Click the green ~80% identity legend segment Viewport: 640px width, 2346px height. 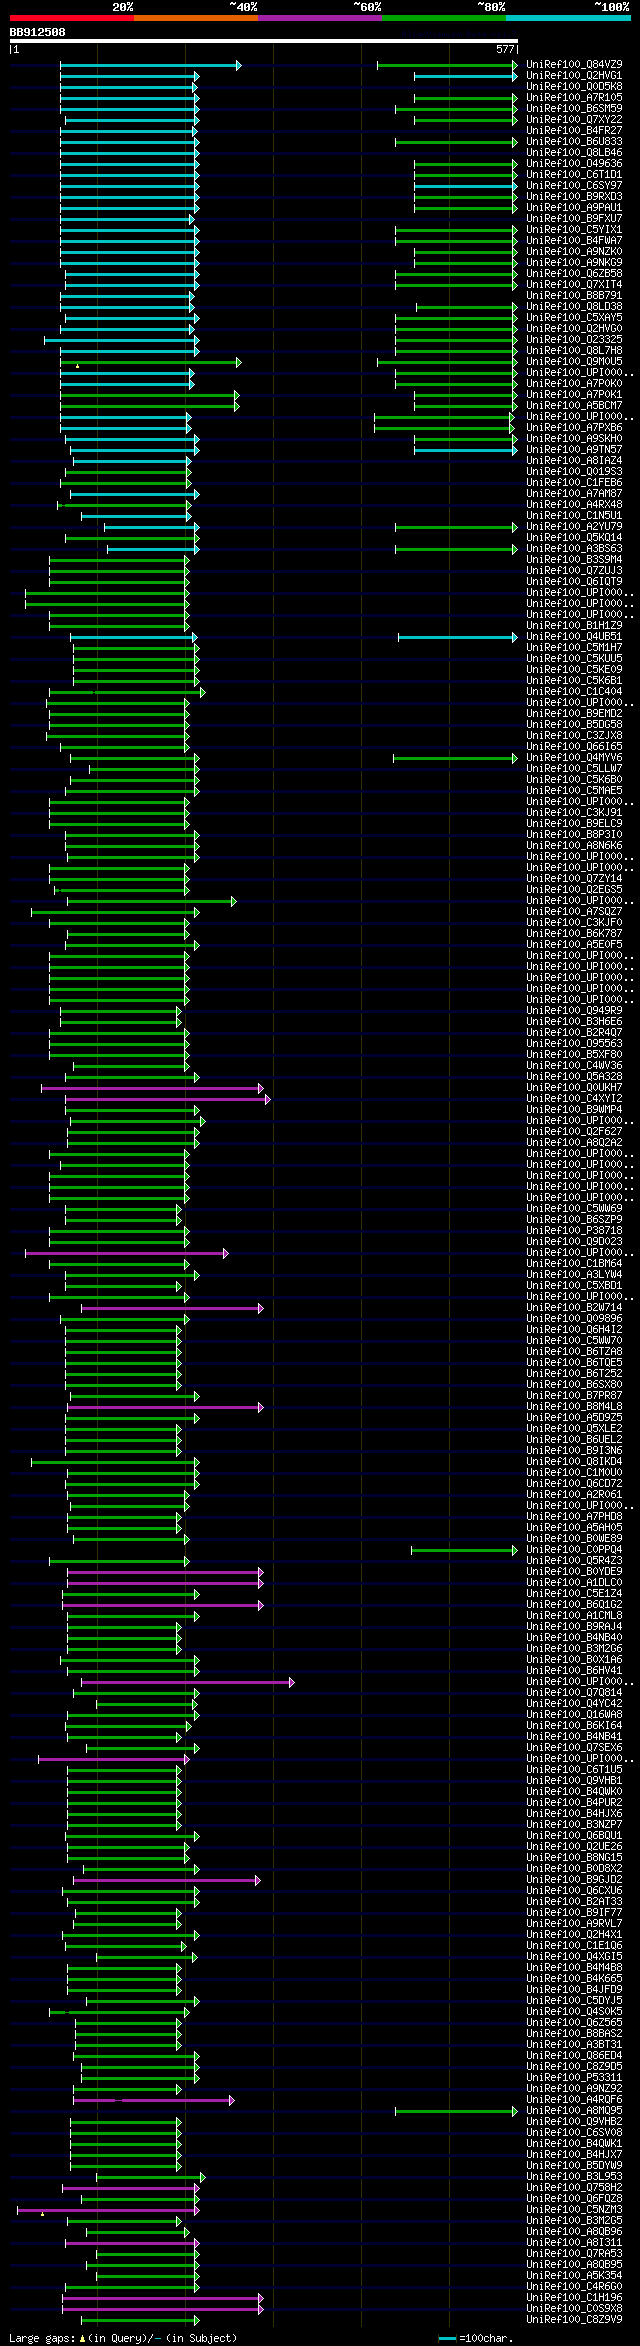pos(443,18)
